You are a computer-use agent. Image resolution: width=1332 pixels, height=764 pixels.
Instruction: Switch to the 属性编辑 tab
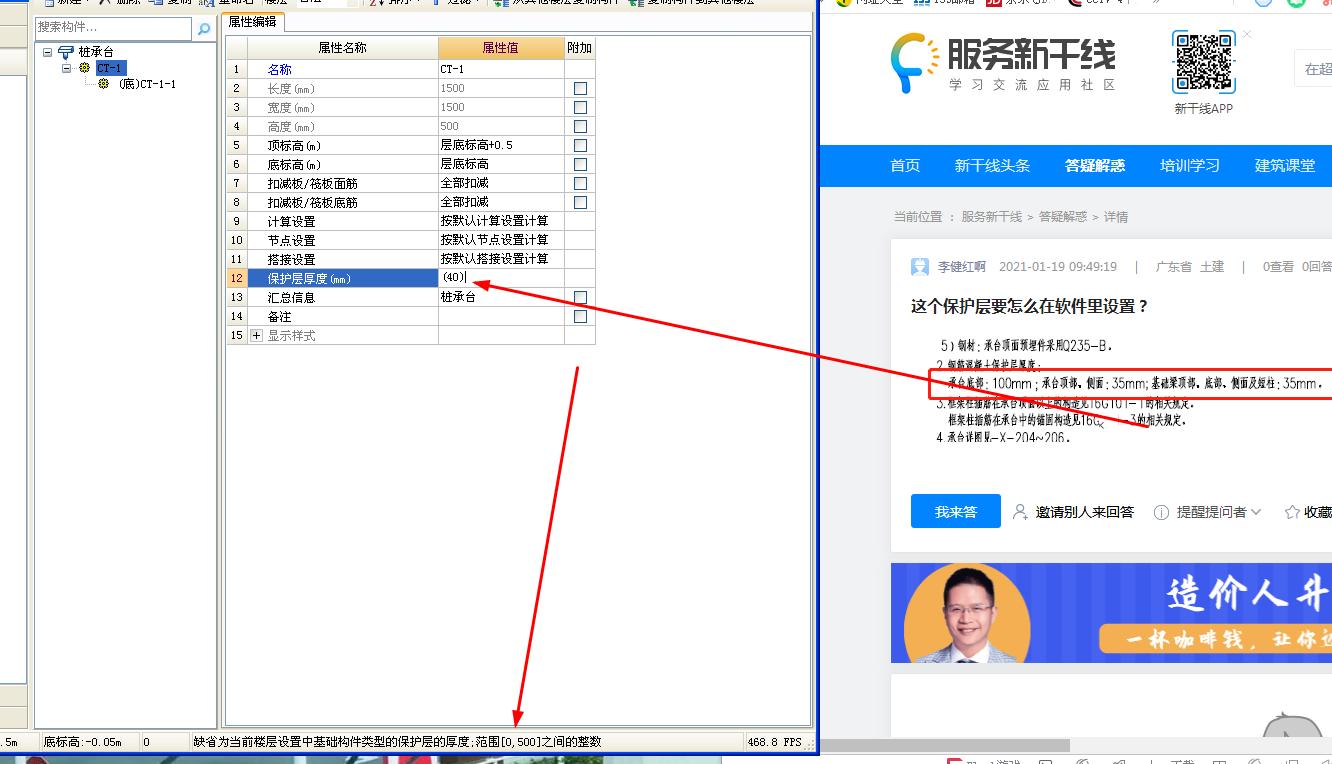point(254,21)
